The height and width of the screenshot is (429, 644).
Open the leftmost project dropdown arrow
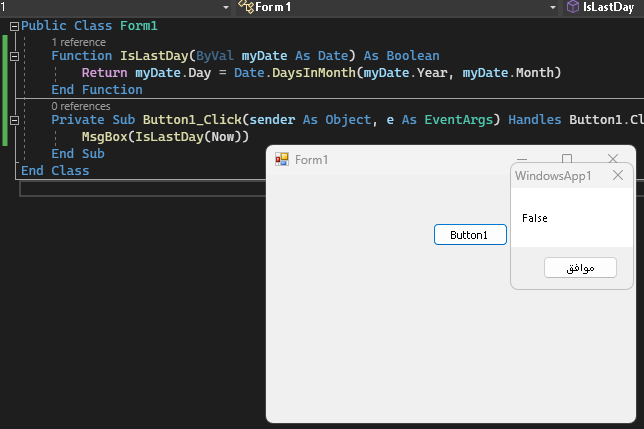pos(226,7)
